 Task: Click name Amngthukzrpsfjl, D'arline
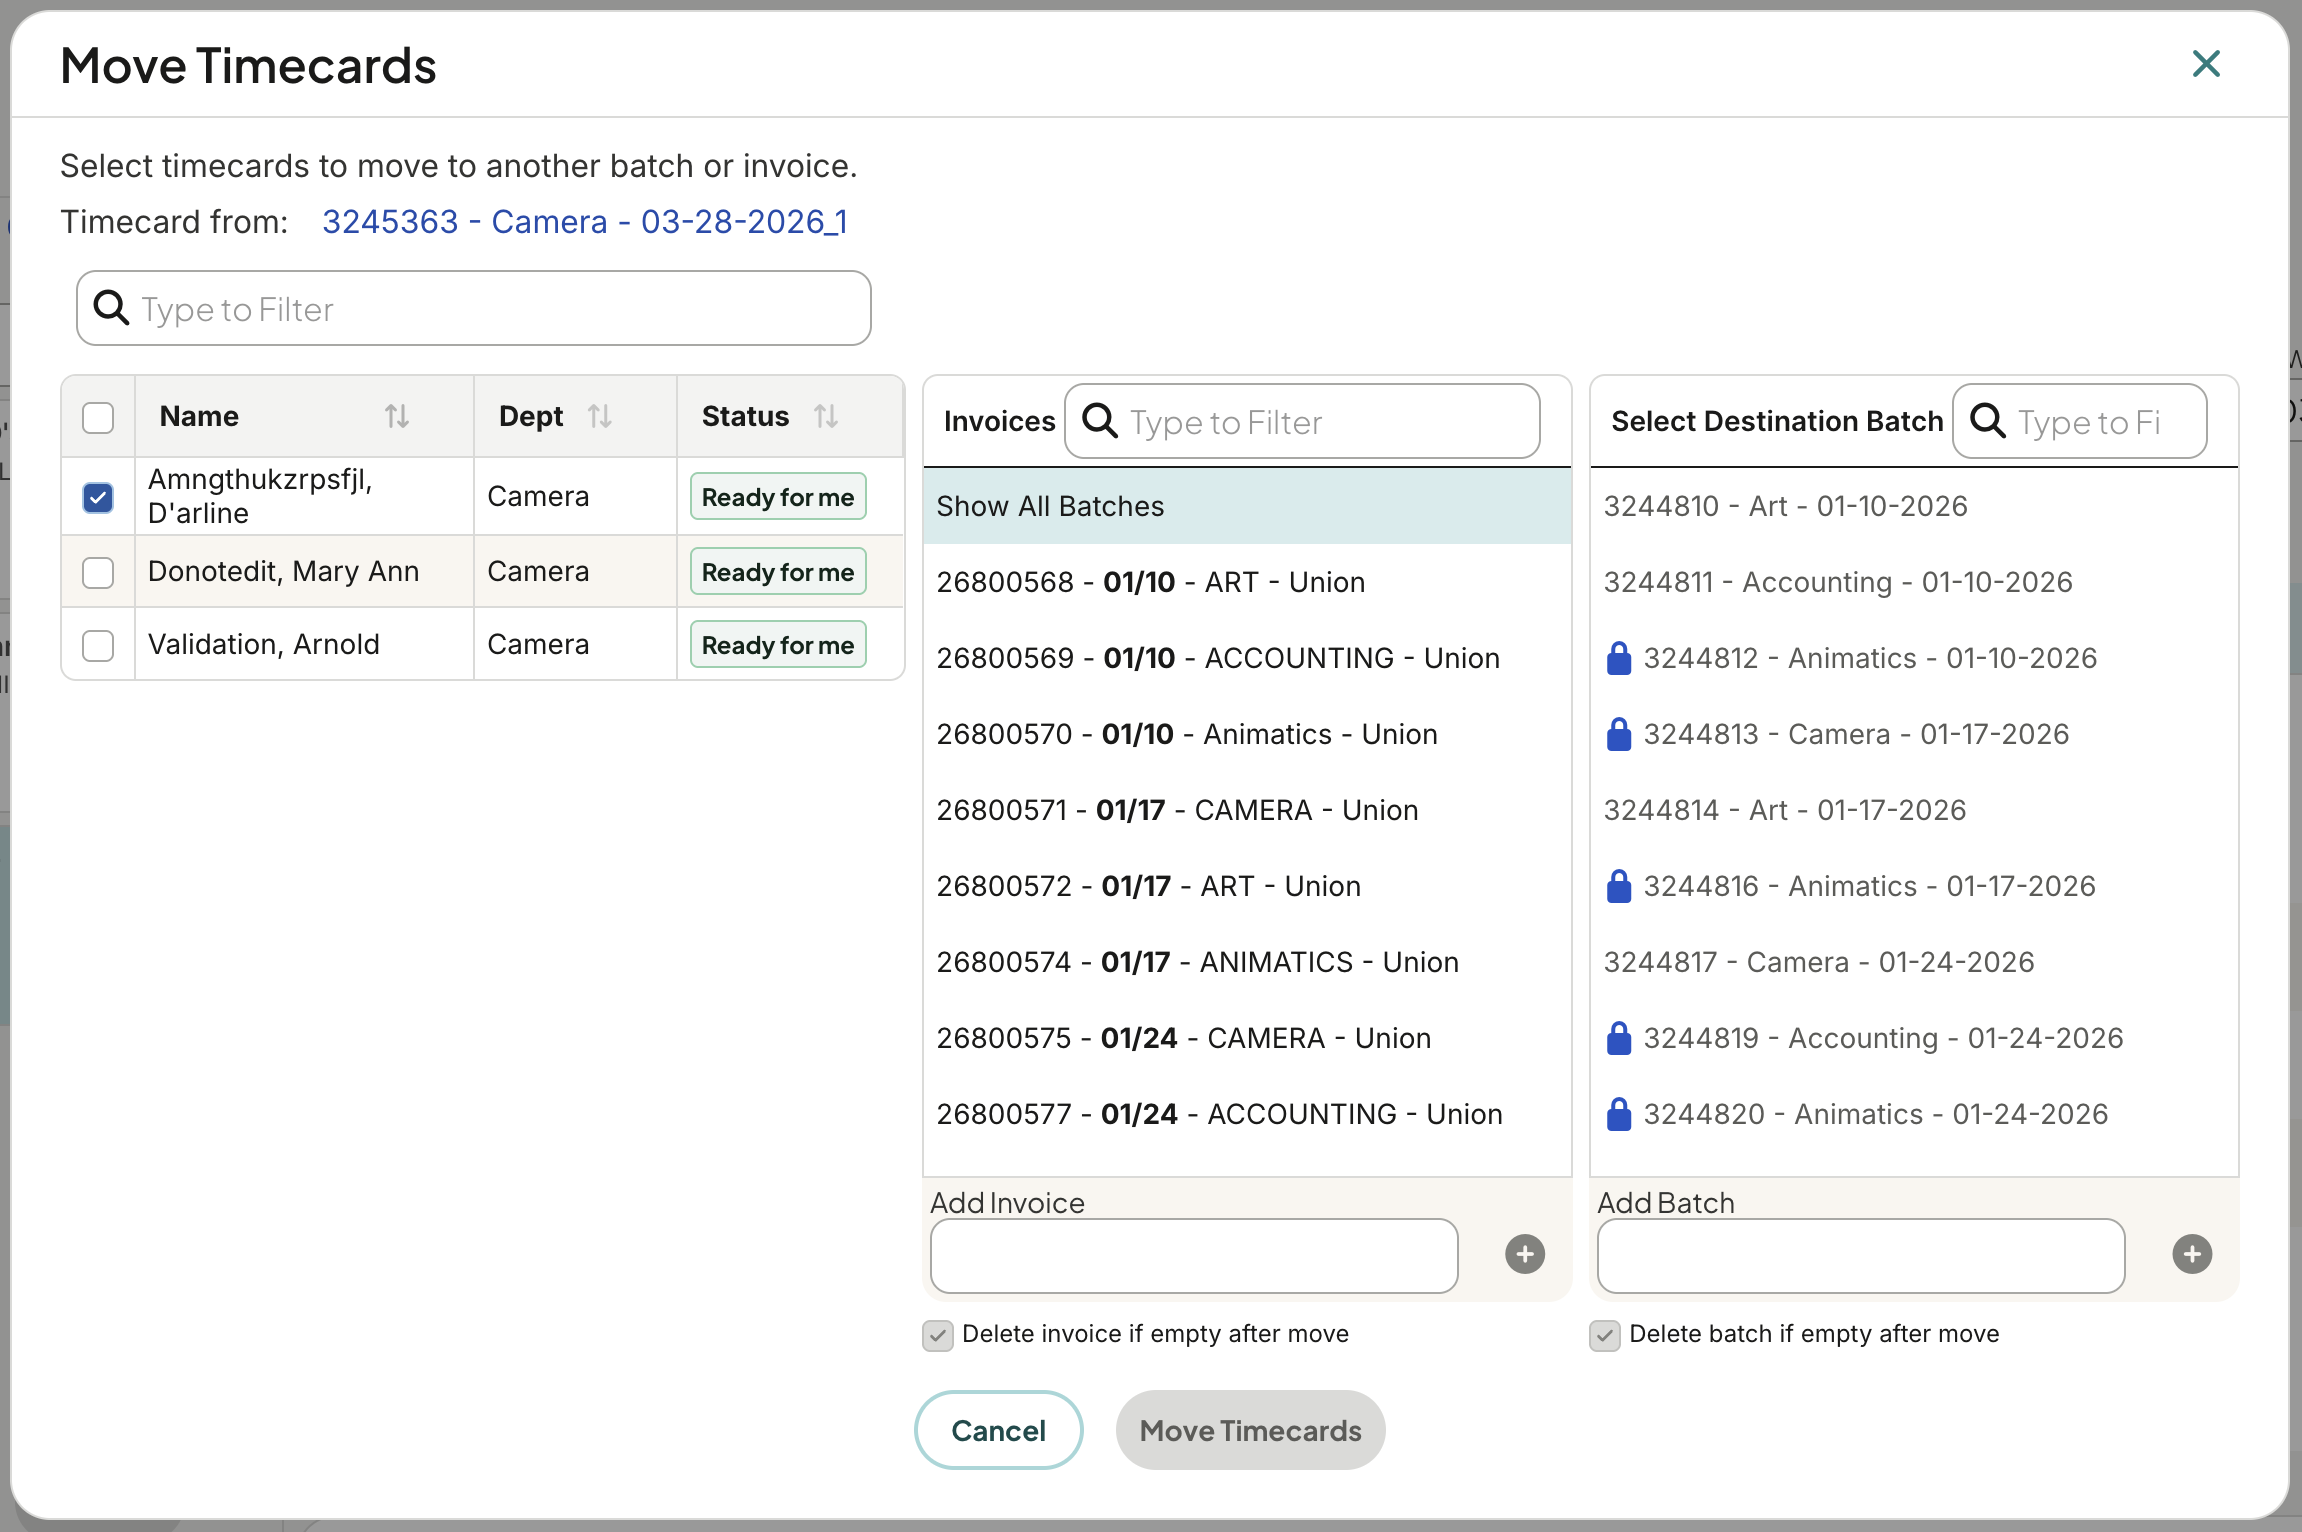pyautogui.click(x=260, y=496)
